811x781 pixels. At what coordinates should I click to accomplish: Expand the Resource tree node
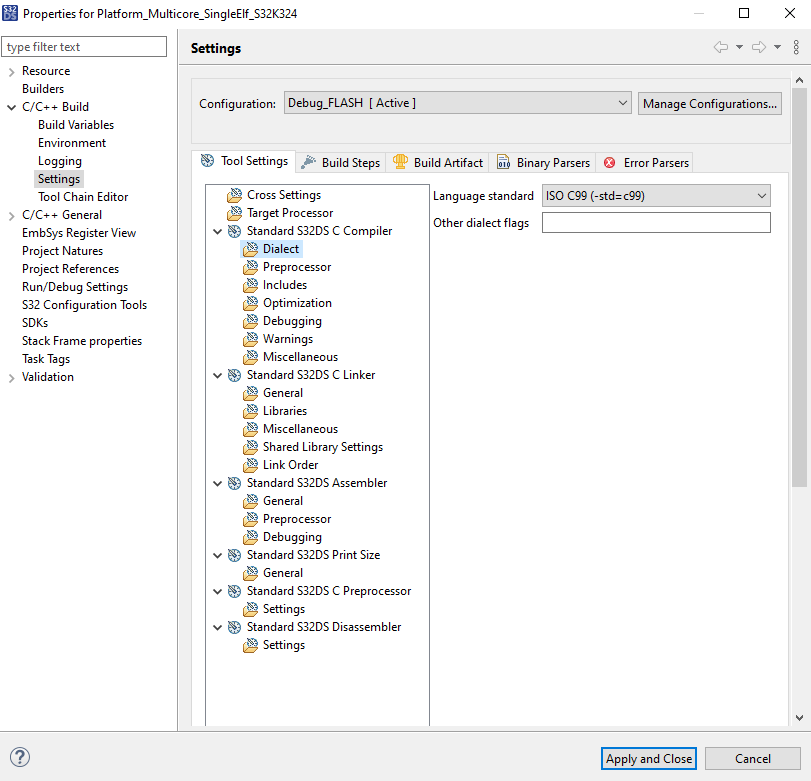pyautogui.click(x=11, y=72)
